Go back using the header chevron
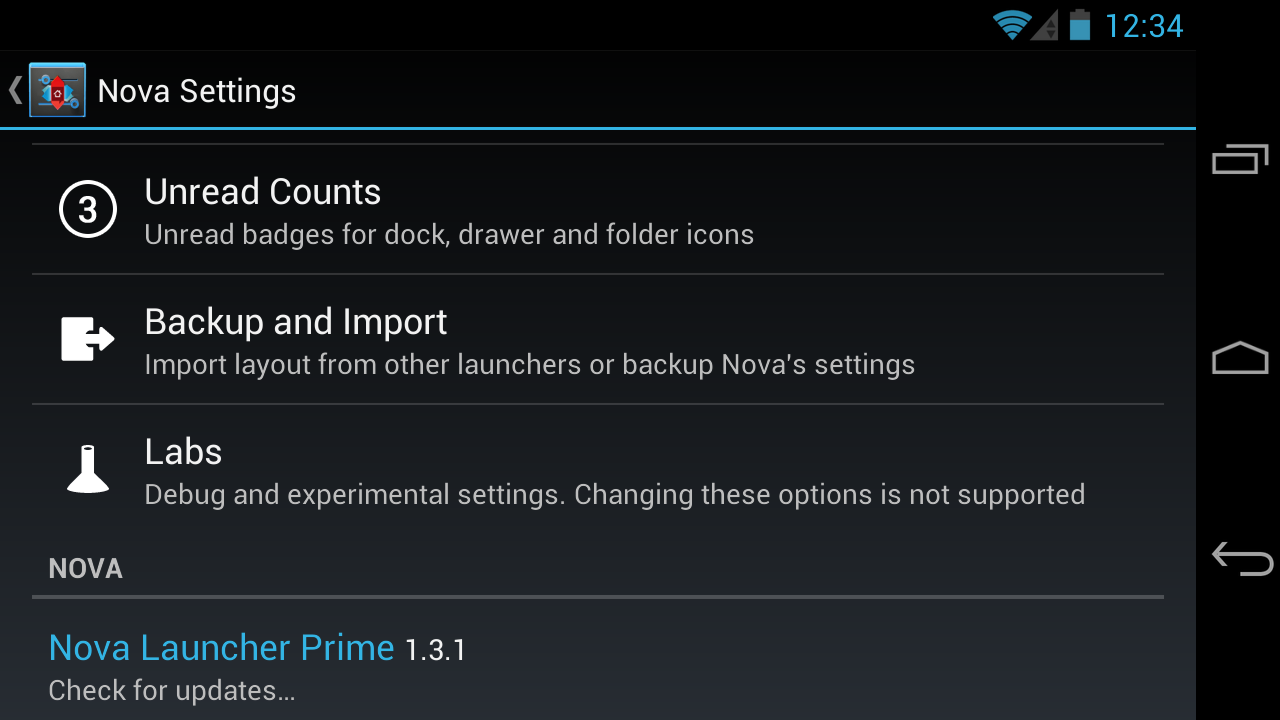The height and width of the screenshot is (720, 1280). point(14,91)
